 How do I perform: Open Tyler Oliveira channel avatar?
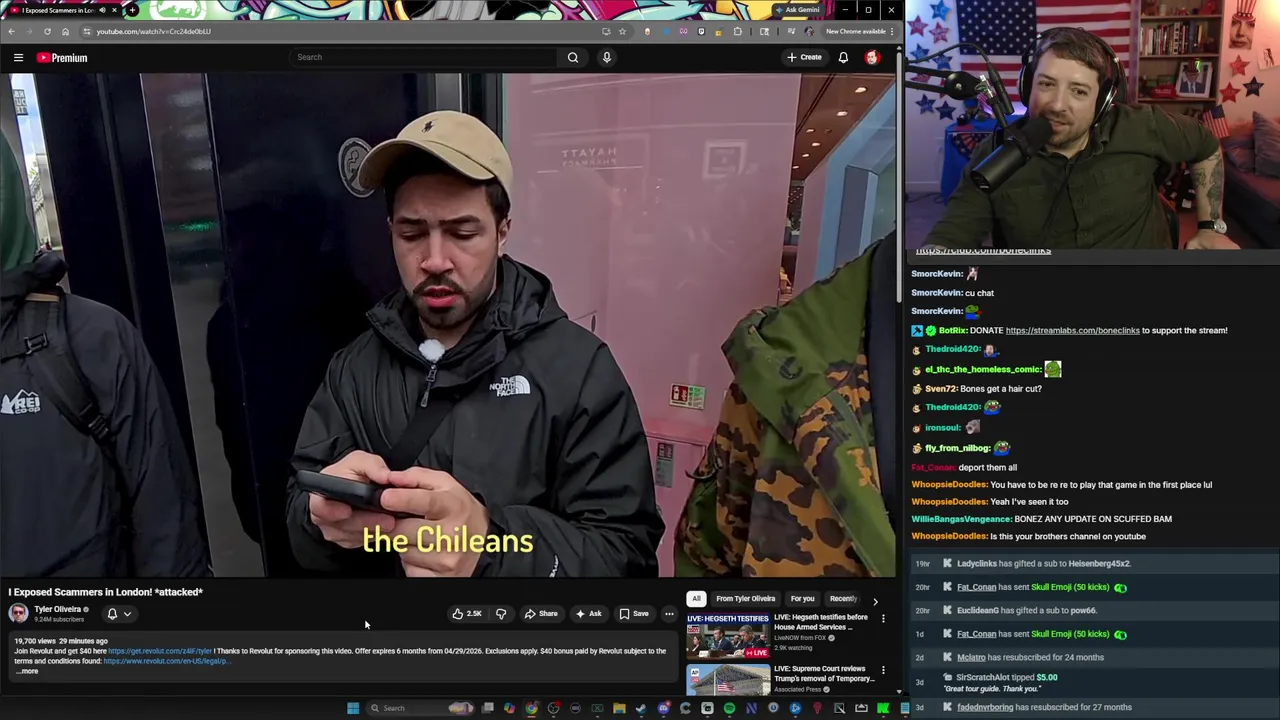pos(19,614)
